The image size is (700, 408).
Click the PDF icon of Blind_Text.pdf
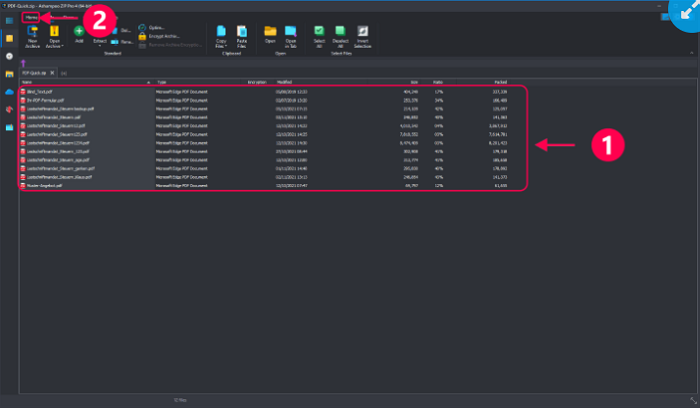23,92
